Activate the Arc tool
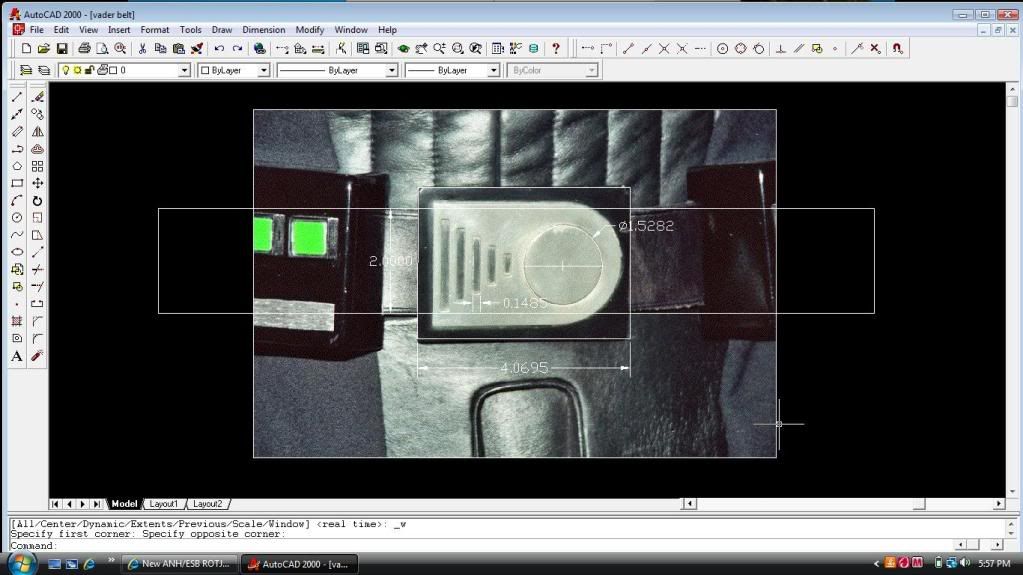Viewport: 1023px width, 575px height. pyautogui.click(x=17, y=200)
